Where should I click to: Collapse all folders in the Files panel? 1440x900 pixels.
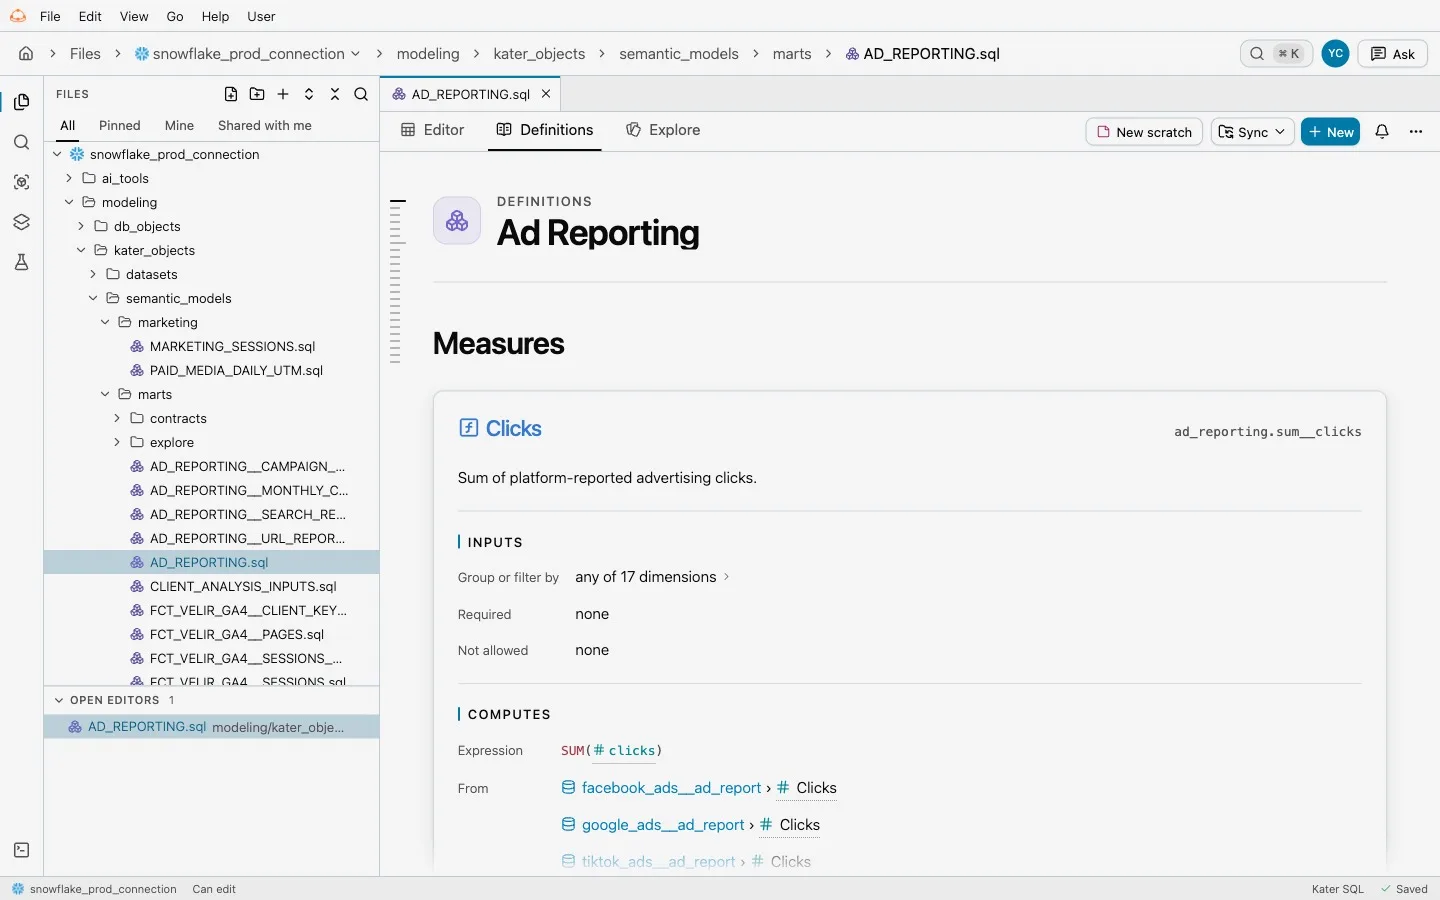(335, 94)
